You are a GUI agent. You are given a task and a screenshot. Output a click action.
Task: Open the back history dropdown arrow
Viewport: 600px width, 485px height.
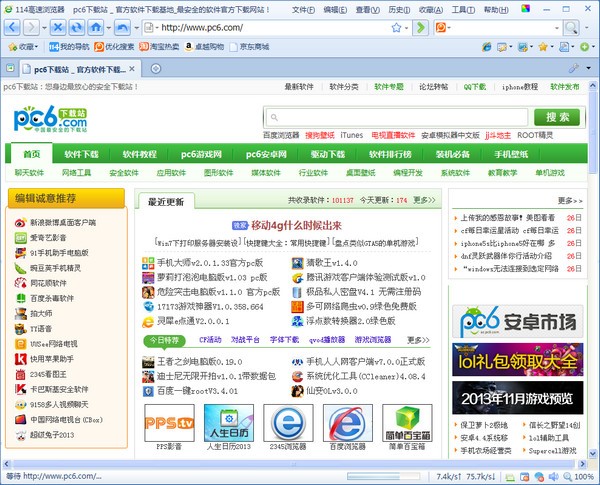click(x=44, y=28)
